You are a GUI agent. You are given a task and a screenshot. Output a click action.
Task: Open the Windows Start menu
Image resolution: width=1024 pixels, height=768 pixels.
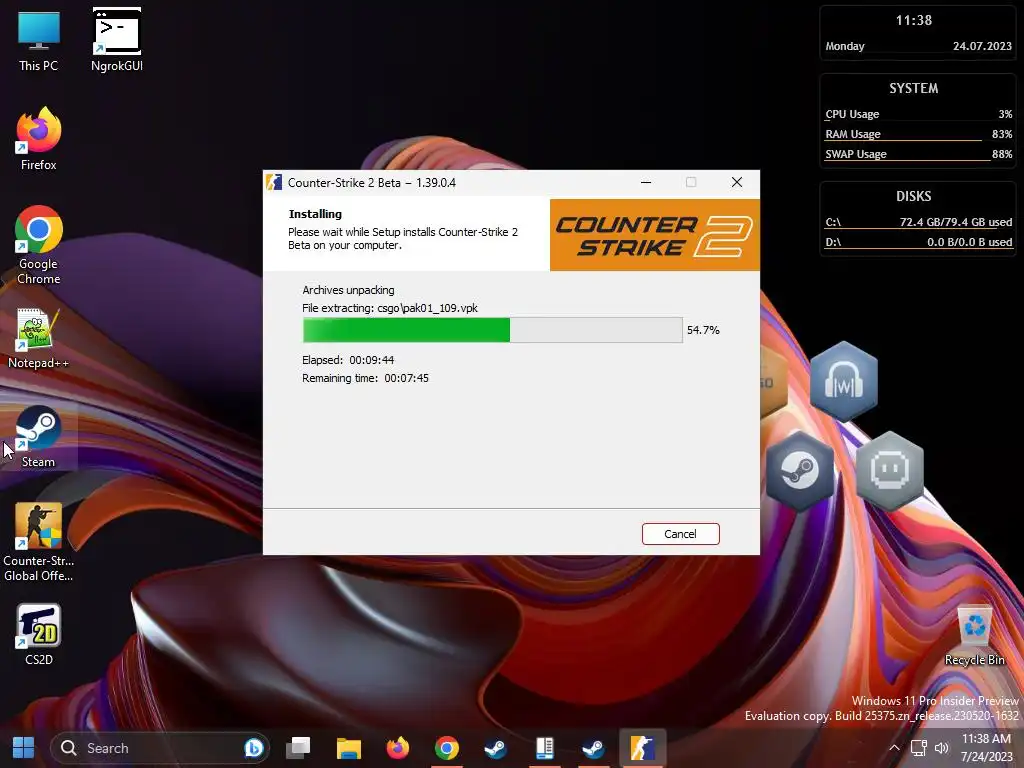24,748
